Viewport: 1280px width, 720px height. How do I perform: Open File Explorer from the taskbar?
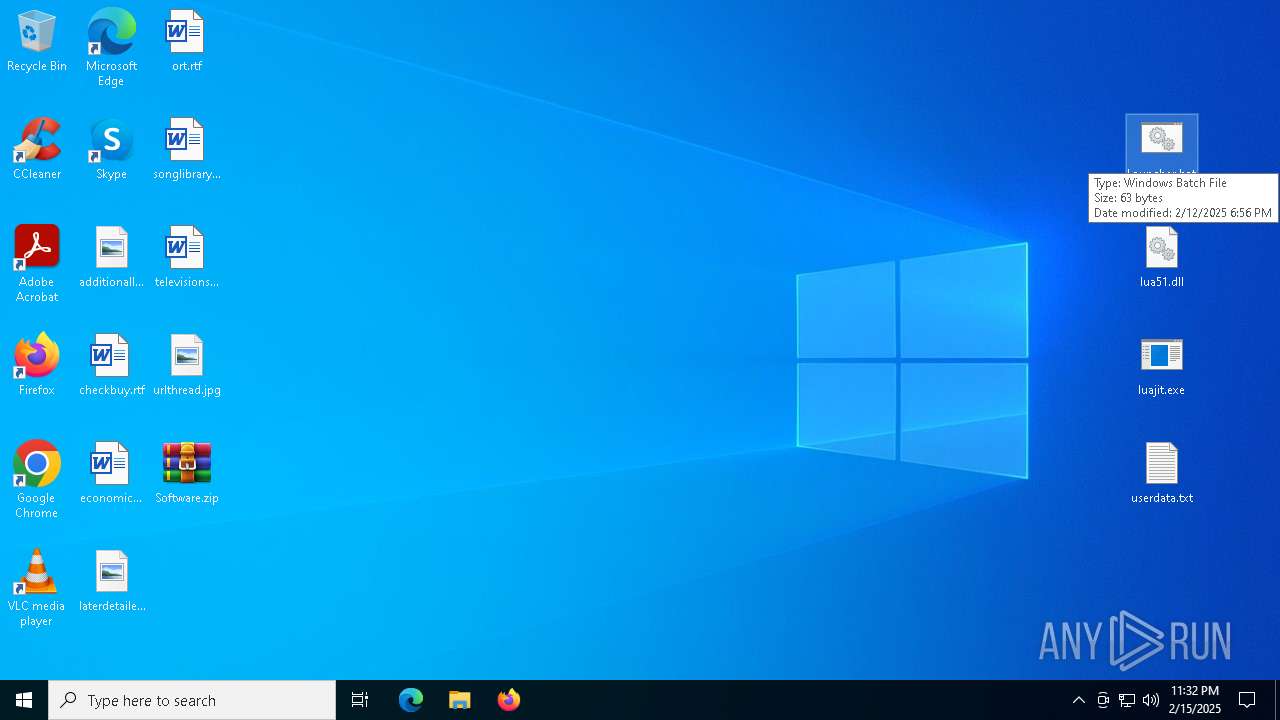[460, 700]
